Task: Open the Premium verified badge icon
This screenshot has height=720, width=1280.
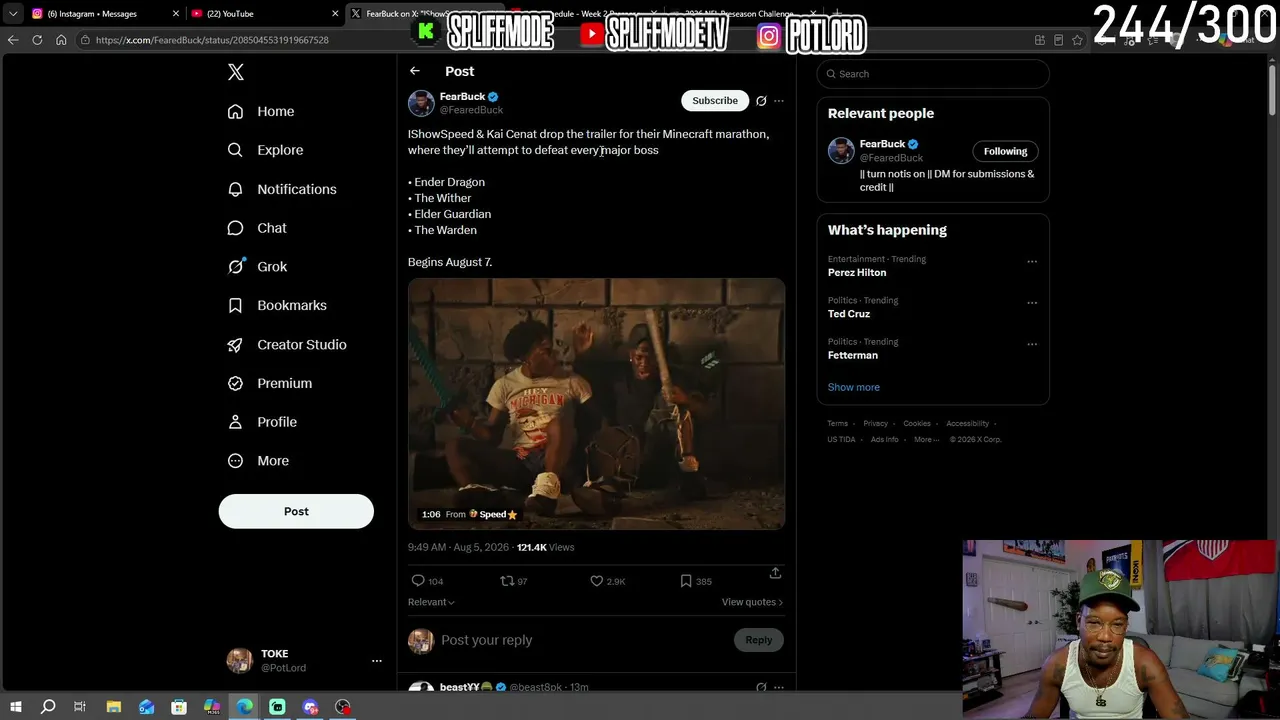Action: click(235, 383)
